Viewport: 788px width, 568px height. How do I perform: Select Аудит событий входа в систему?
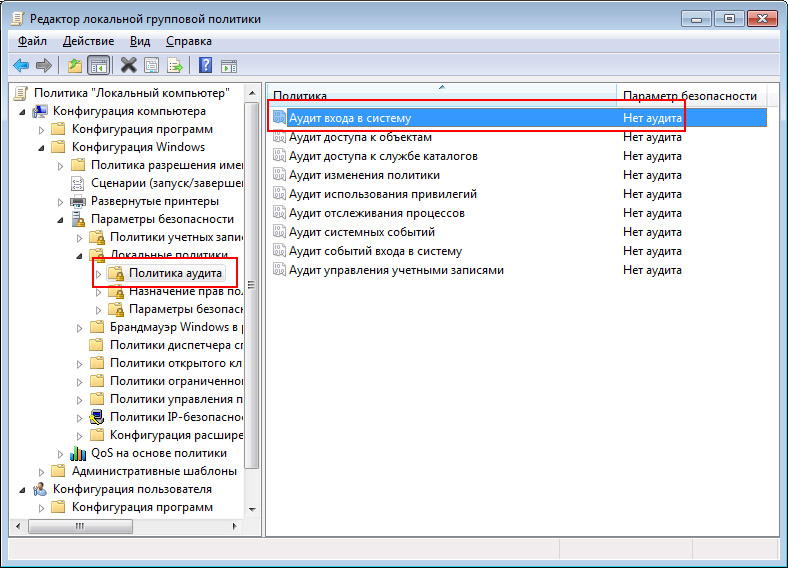click(375, 251)
